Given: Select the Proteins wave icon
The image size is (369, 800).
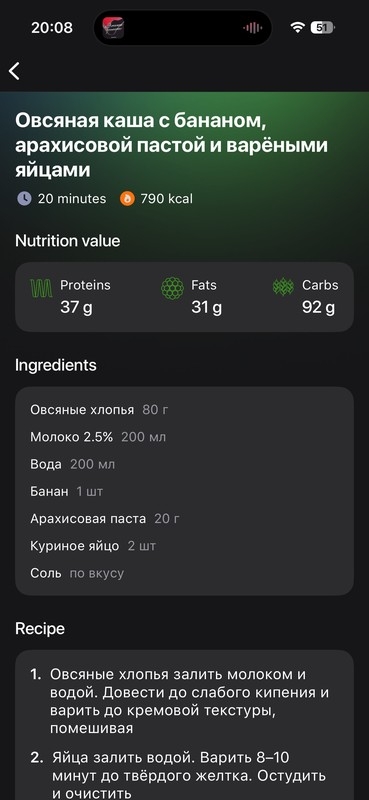Looking at the screenshot, I should pos(41,289).
